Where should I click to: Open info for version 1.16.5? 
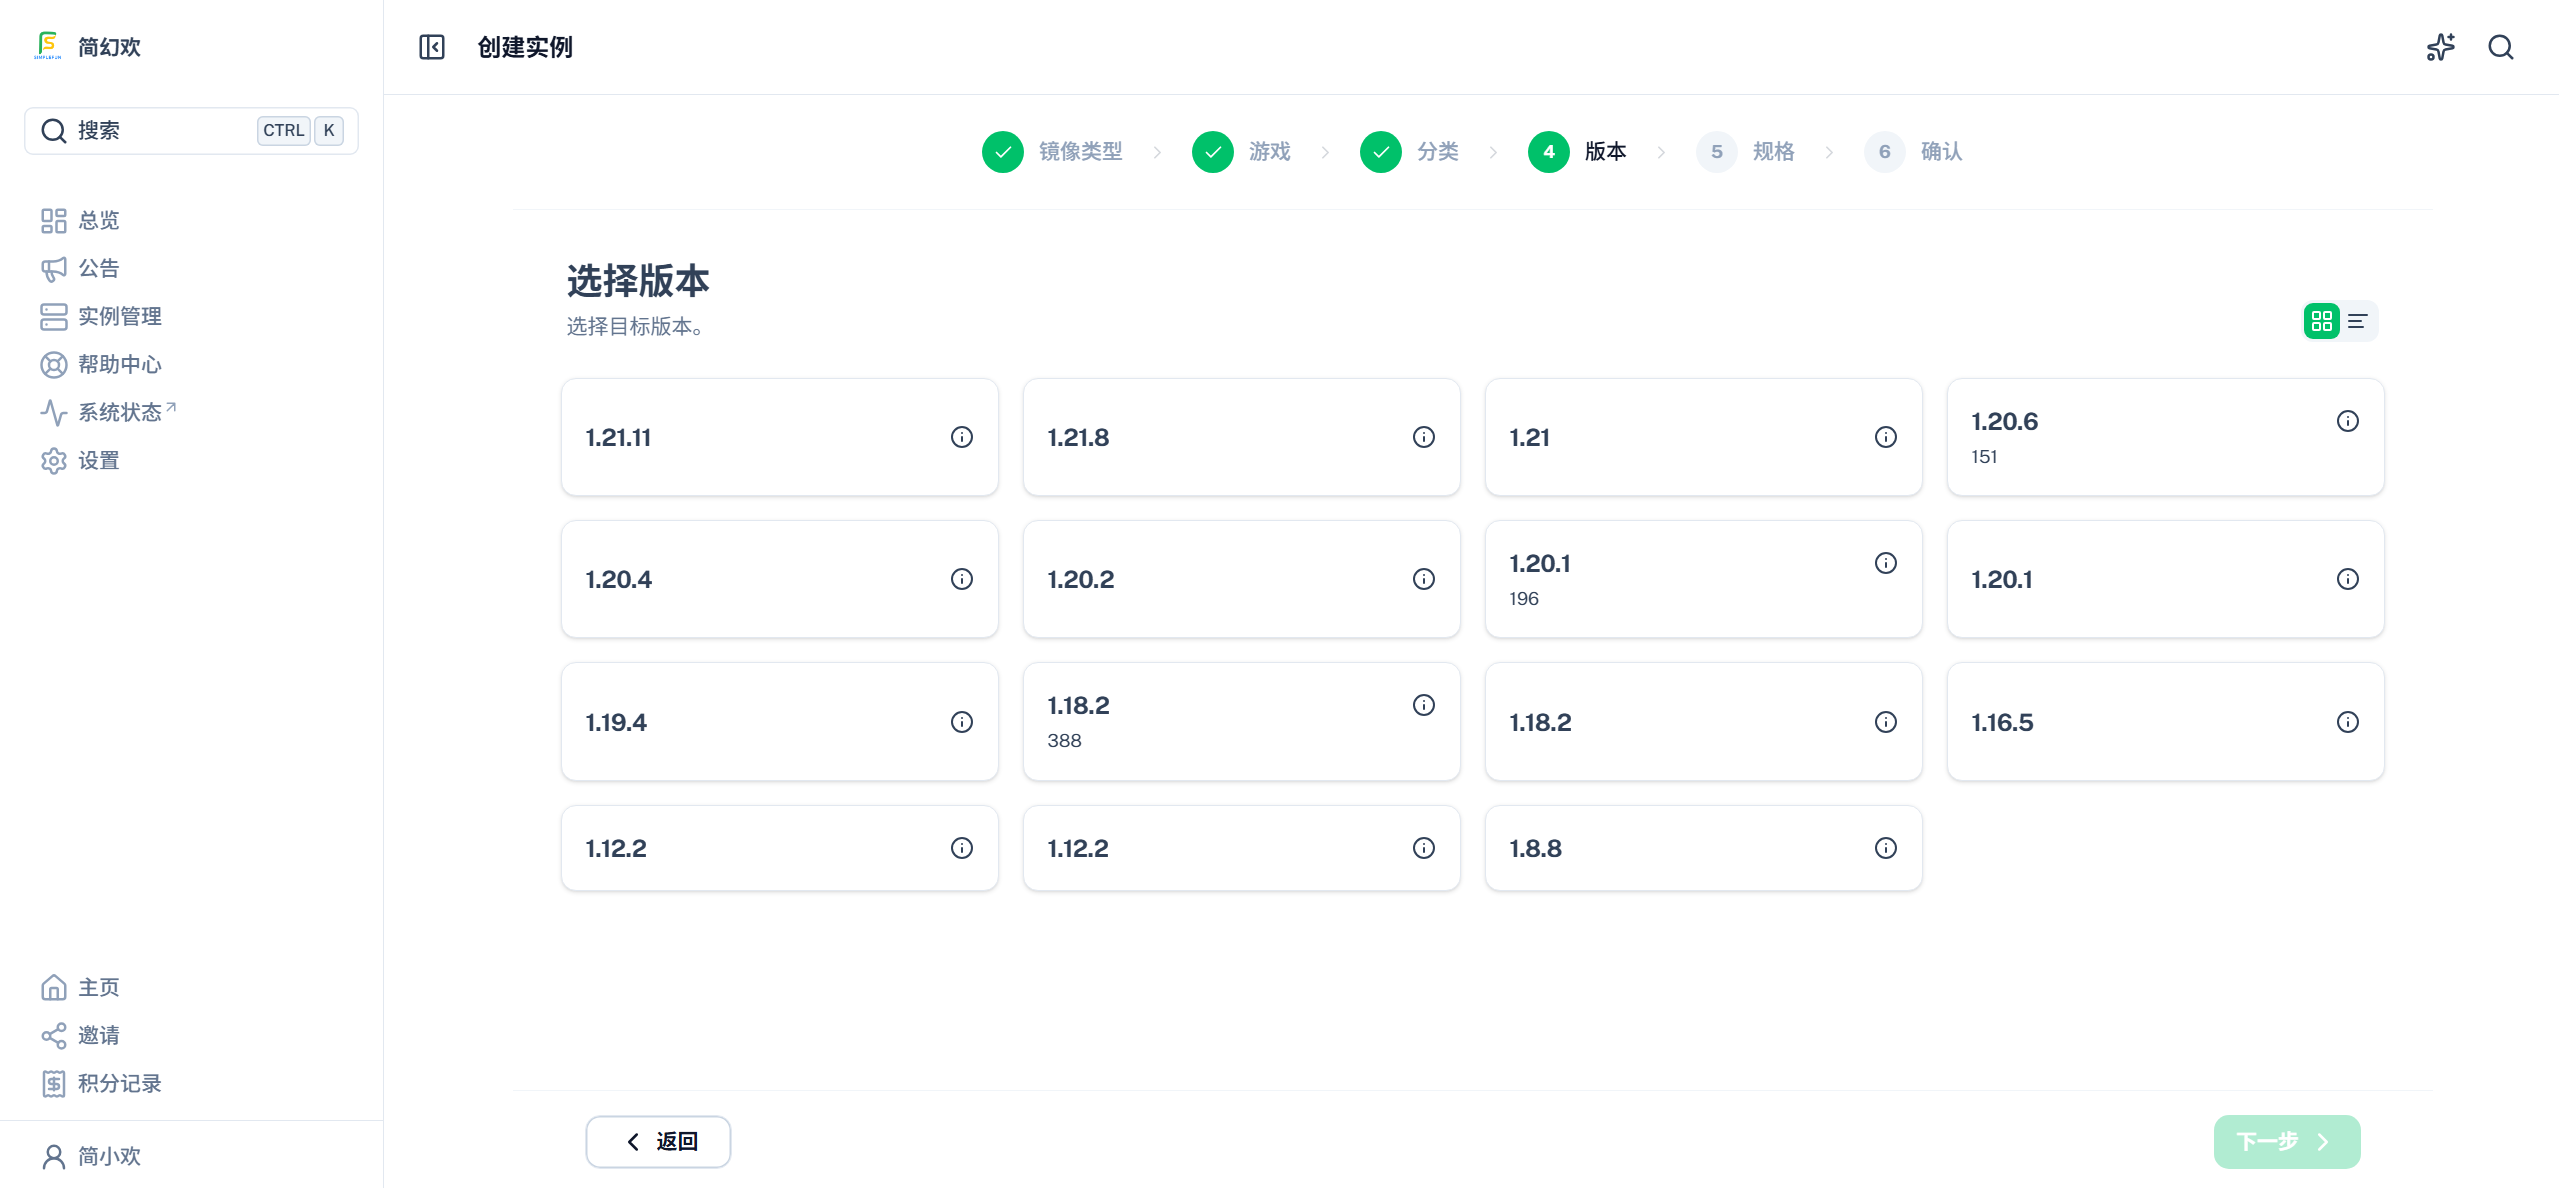click(2348, 722)
